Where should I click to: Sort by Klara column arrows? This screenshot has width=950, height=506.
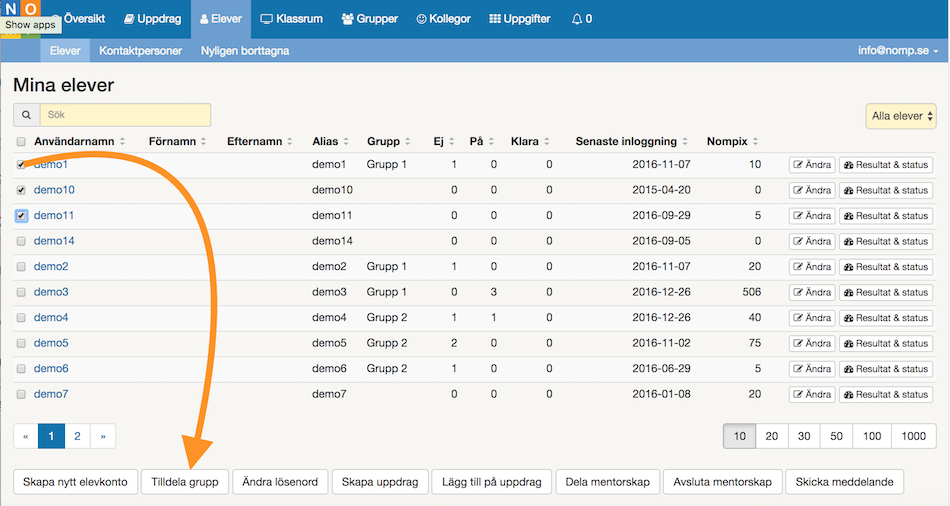pyautogui.click(x=547, y=142)
